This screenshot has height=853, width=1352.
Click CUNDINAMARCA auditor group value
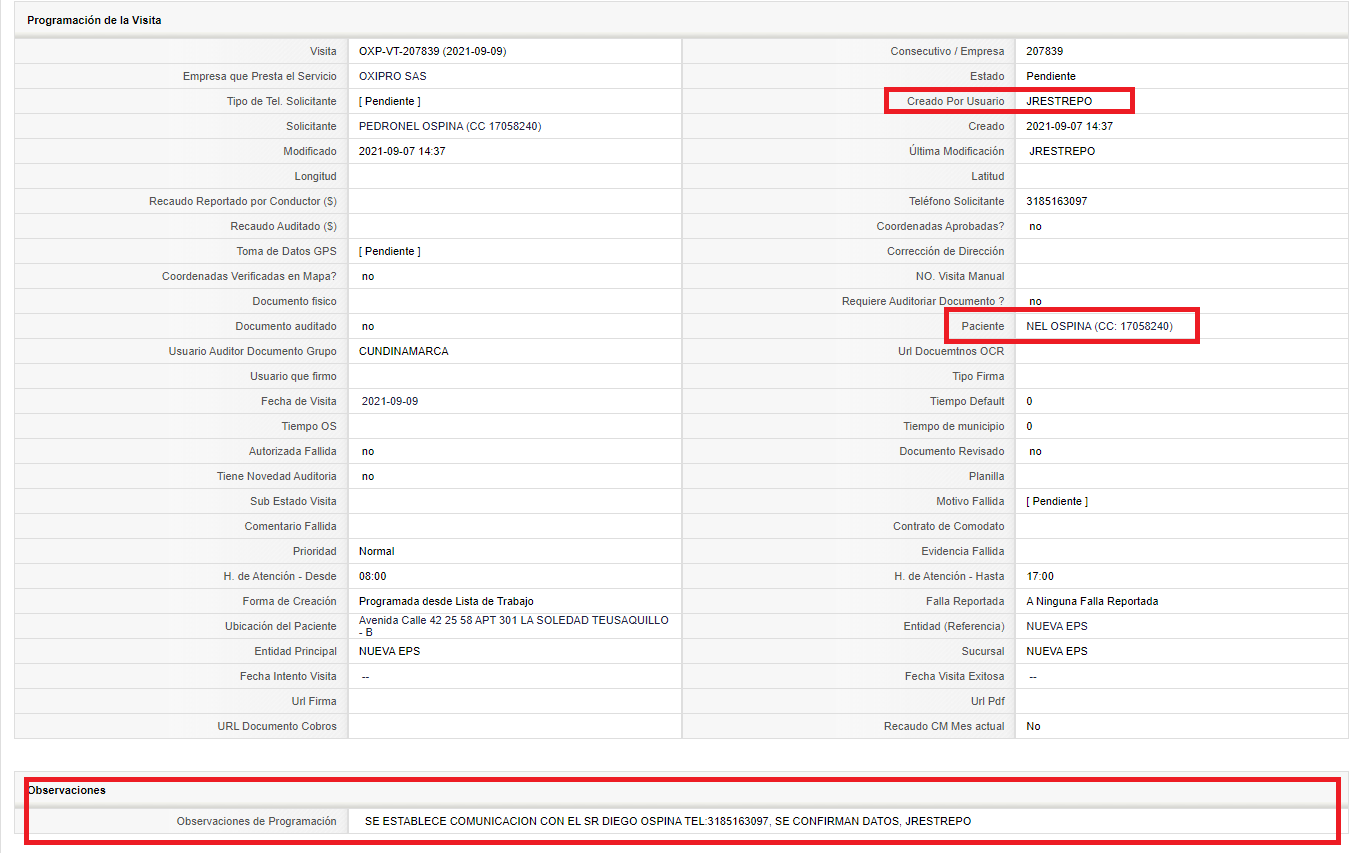point(404,351)
